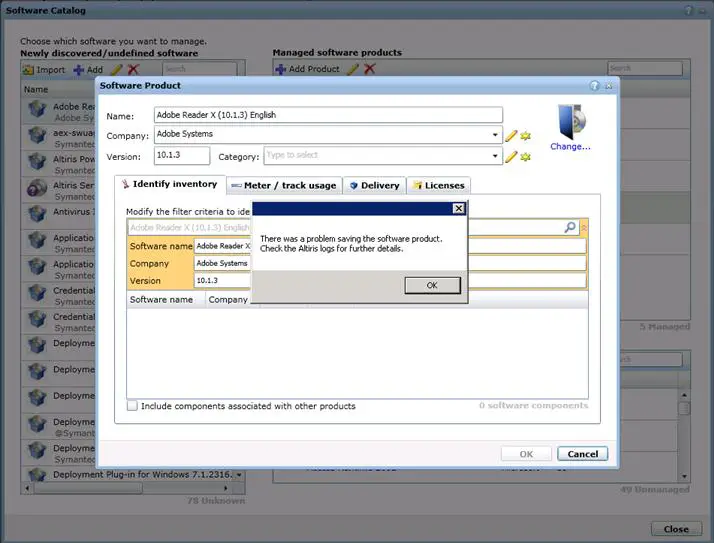
Task: Select the Adobe Reader row icon in the list
Action: pyautogui.click(x=37, y=110)
